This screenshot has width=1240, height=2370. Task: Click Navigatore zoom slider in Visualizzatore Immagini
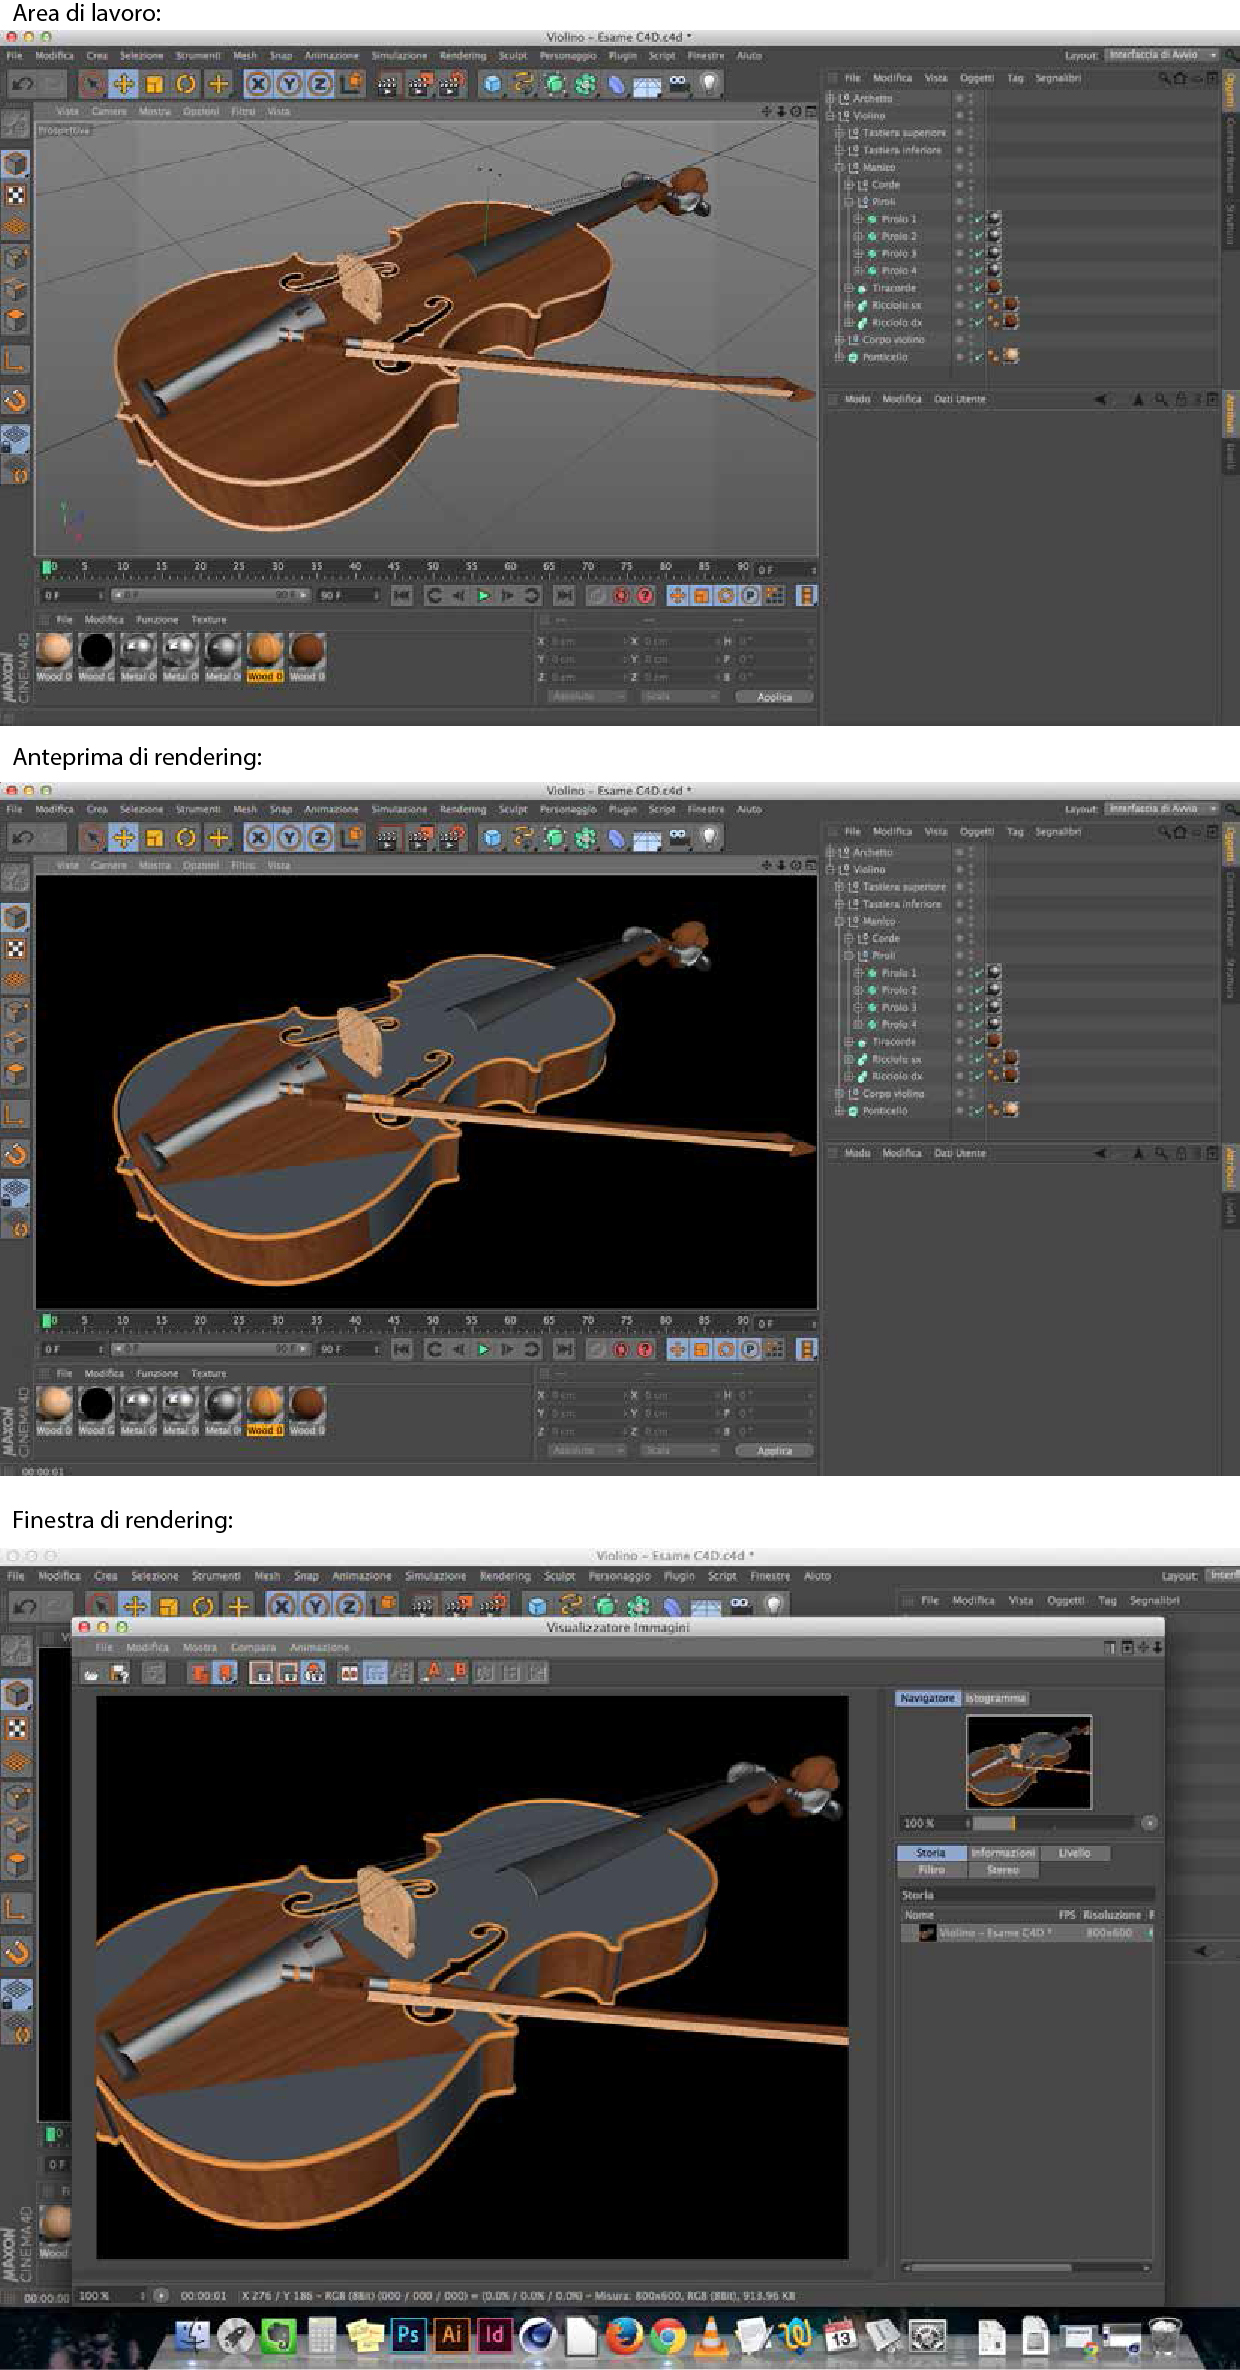(x=1054, y=1823)
